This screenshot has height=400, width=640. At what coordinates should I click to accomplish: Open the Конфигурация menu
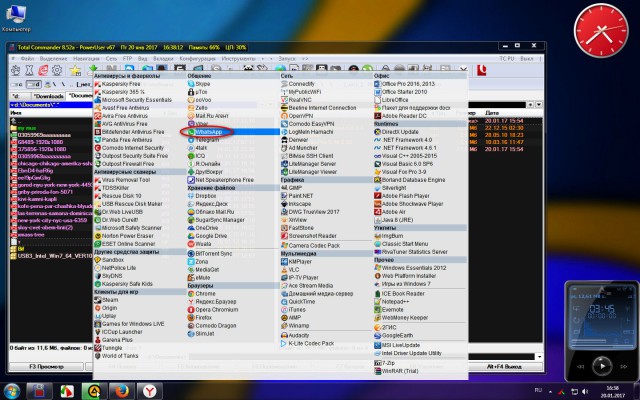tap(197, 59)
